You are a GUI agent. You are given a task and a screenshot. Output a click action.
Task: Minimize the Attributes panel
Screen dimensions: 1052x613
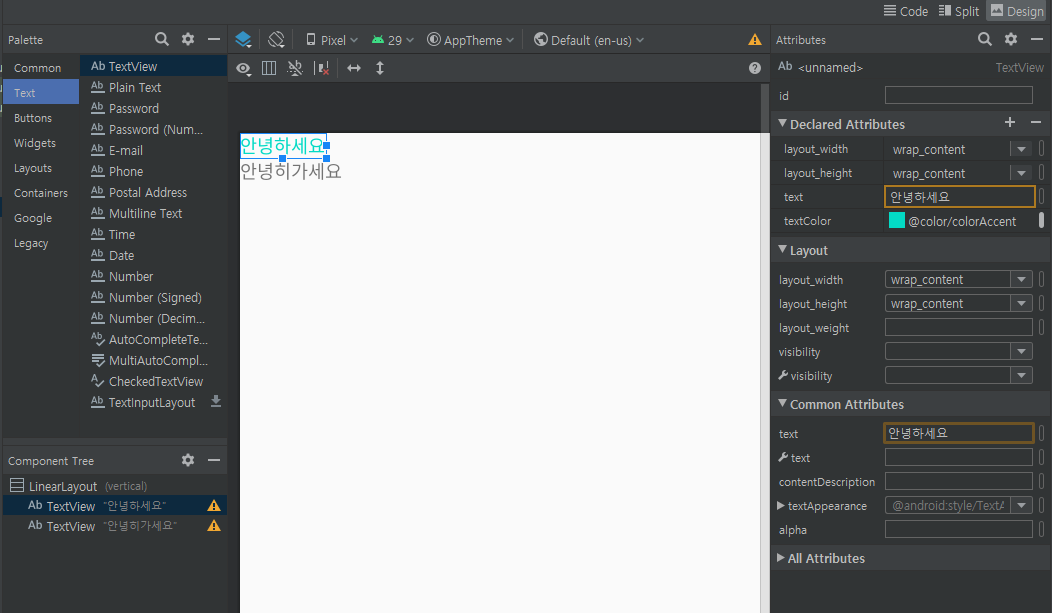tap(1037, 40)
